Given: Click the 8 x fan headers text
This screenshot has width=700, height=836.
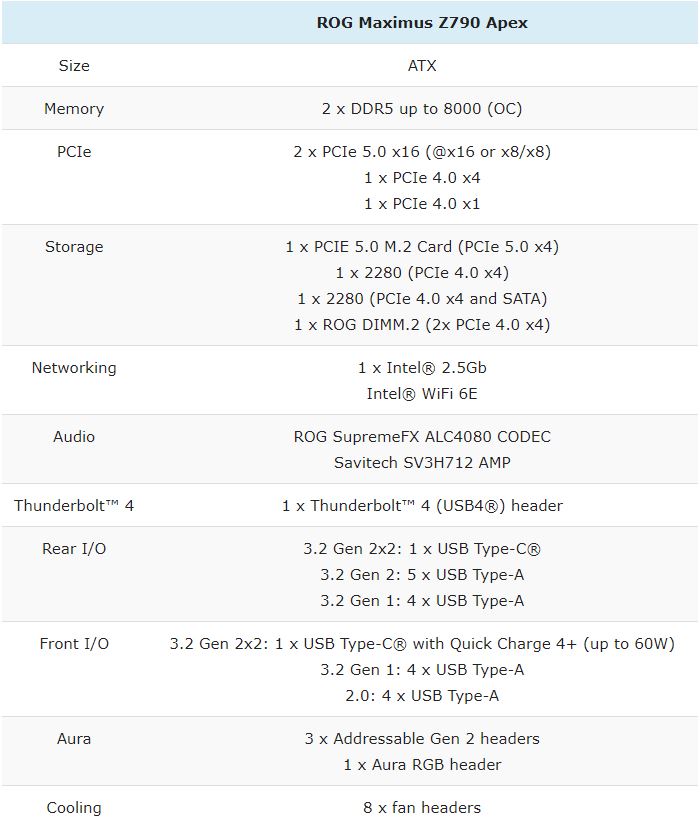Looking at the screenshot, I should [x=422, y=808].
